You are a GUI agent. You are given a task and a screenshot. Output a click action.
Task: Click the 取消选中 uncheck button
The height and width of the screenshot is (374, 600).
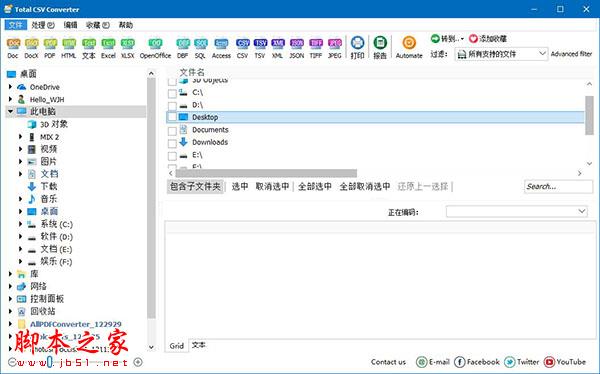272,186
